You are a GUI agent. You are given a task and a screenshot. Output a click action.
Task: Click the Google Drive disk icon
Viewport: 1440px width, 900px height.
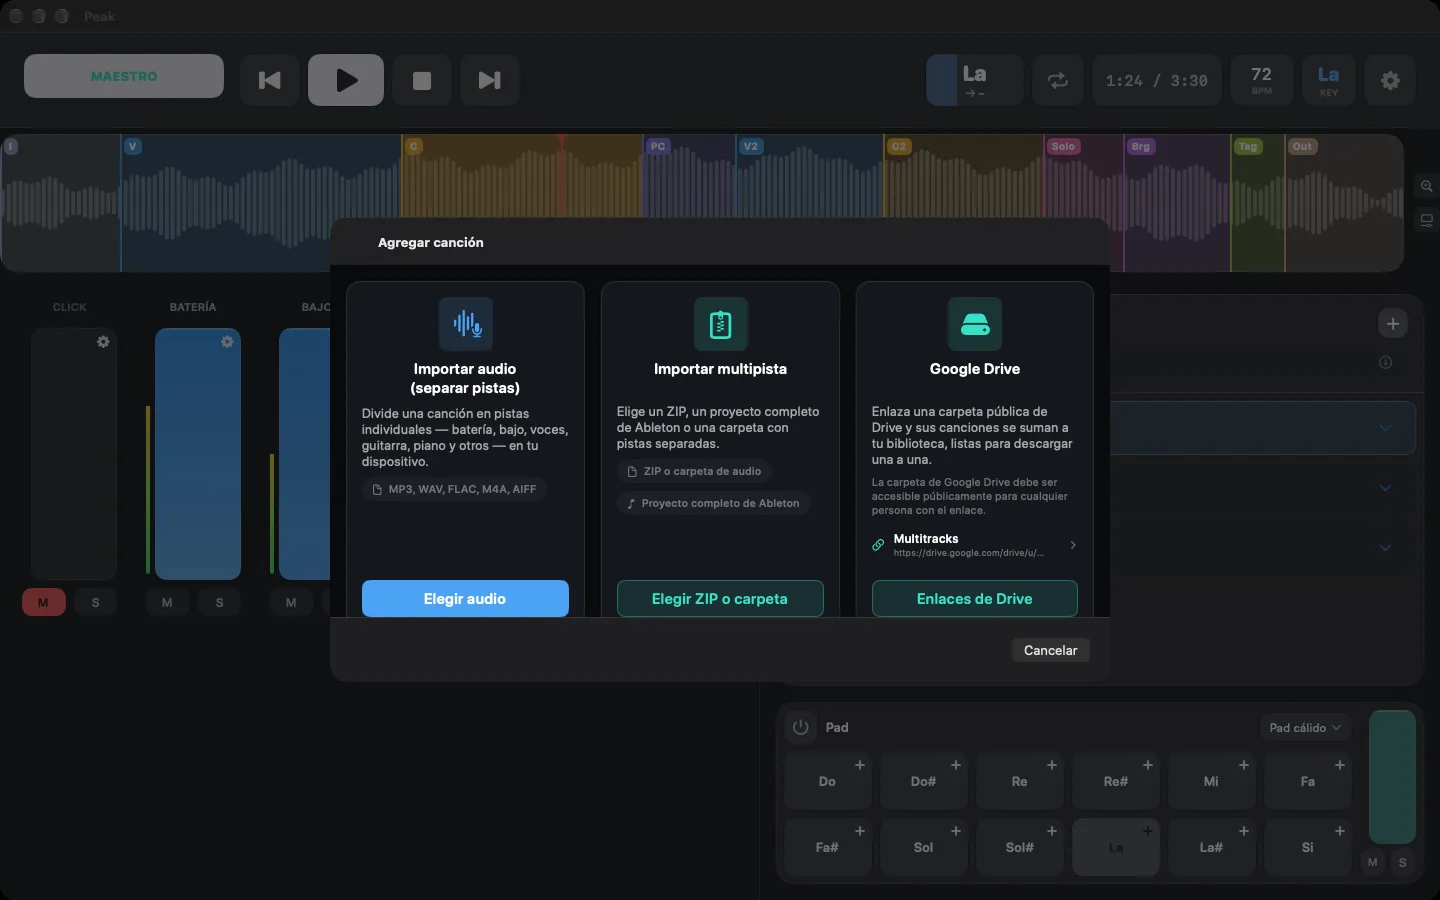click(975, 324)
